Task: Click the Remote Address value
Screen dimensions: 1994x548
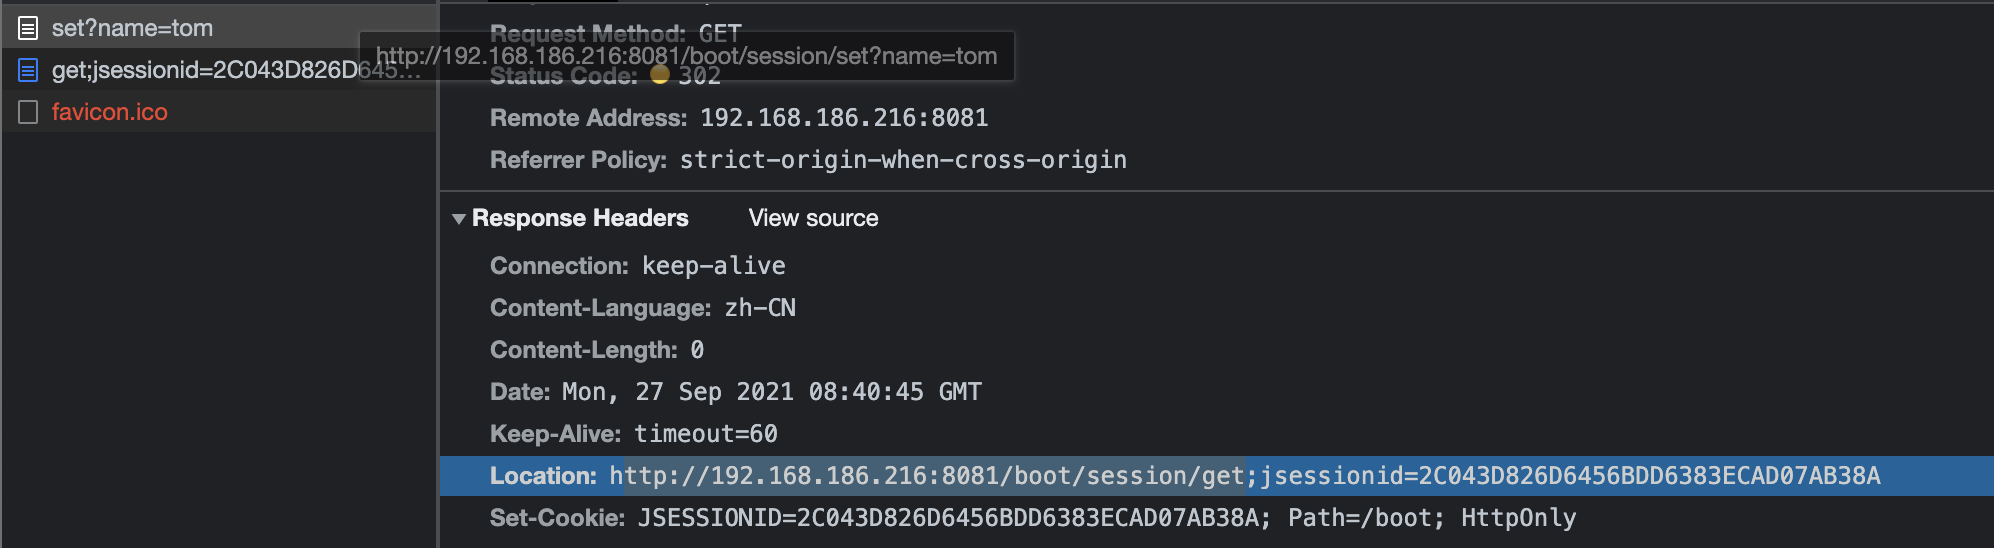Action: pyautogui.click(x=844, y=118)
